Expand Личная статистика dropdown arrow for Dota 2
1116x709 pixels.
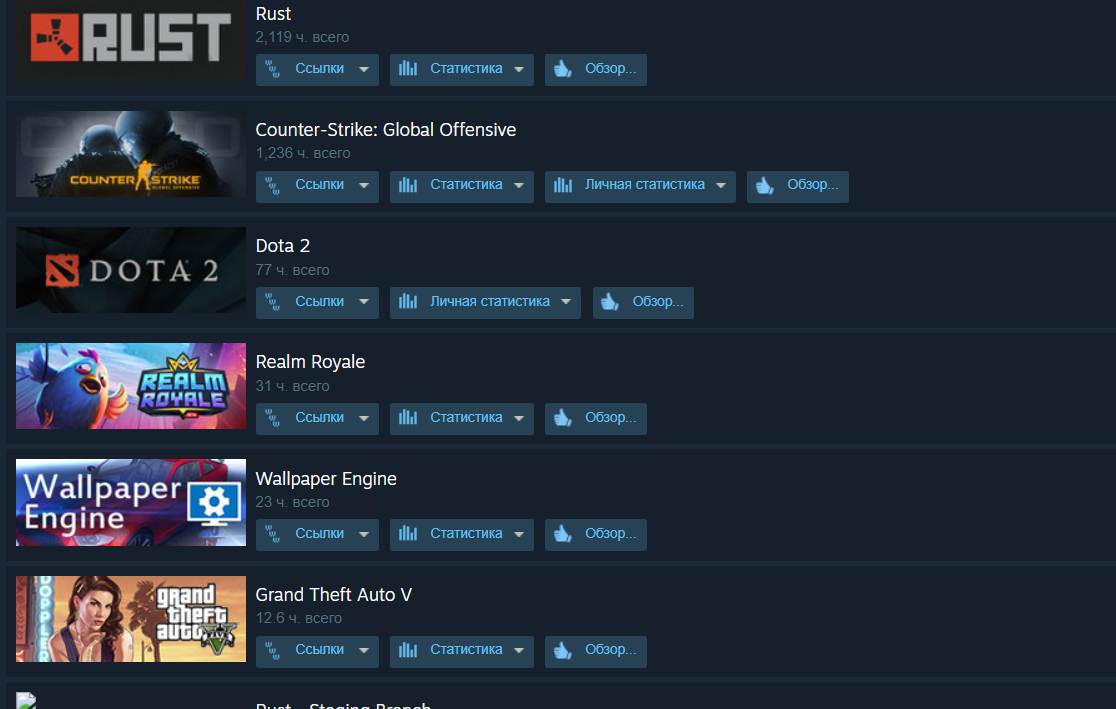(566, 302)
